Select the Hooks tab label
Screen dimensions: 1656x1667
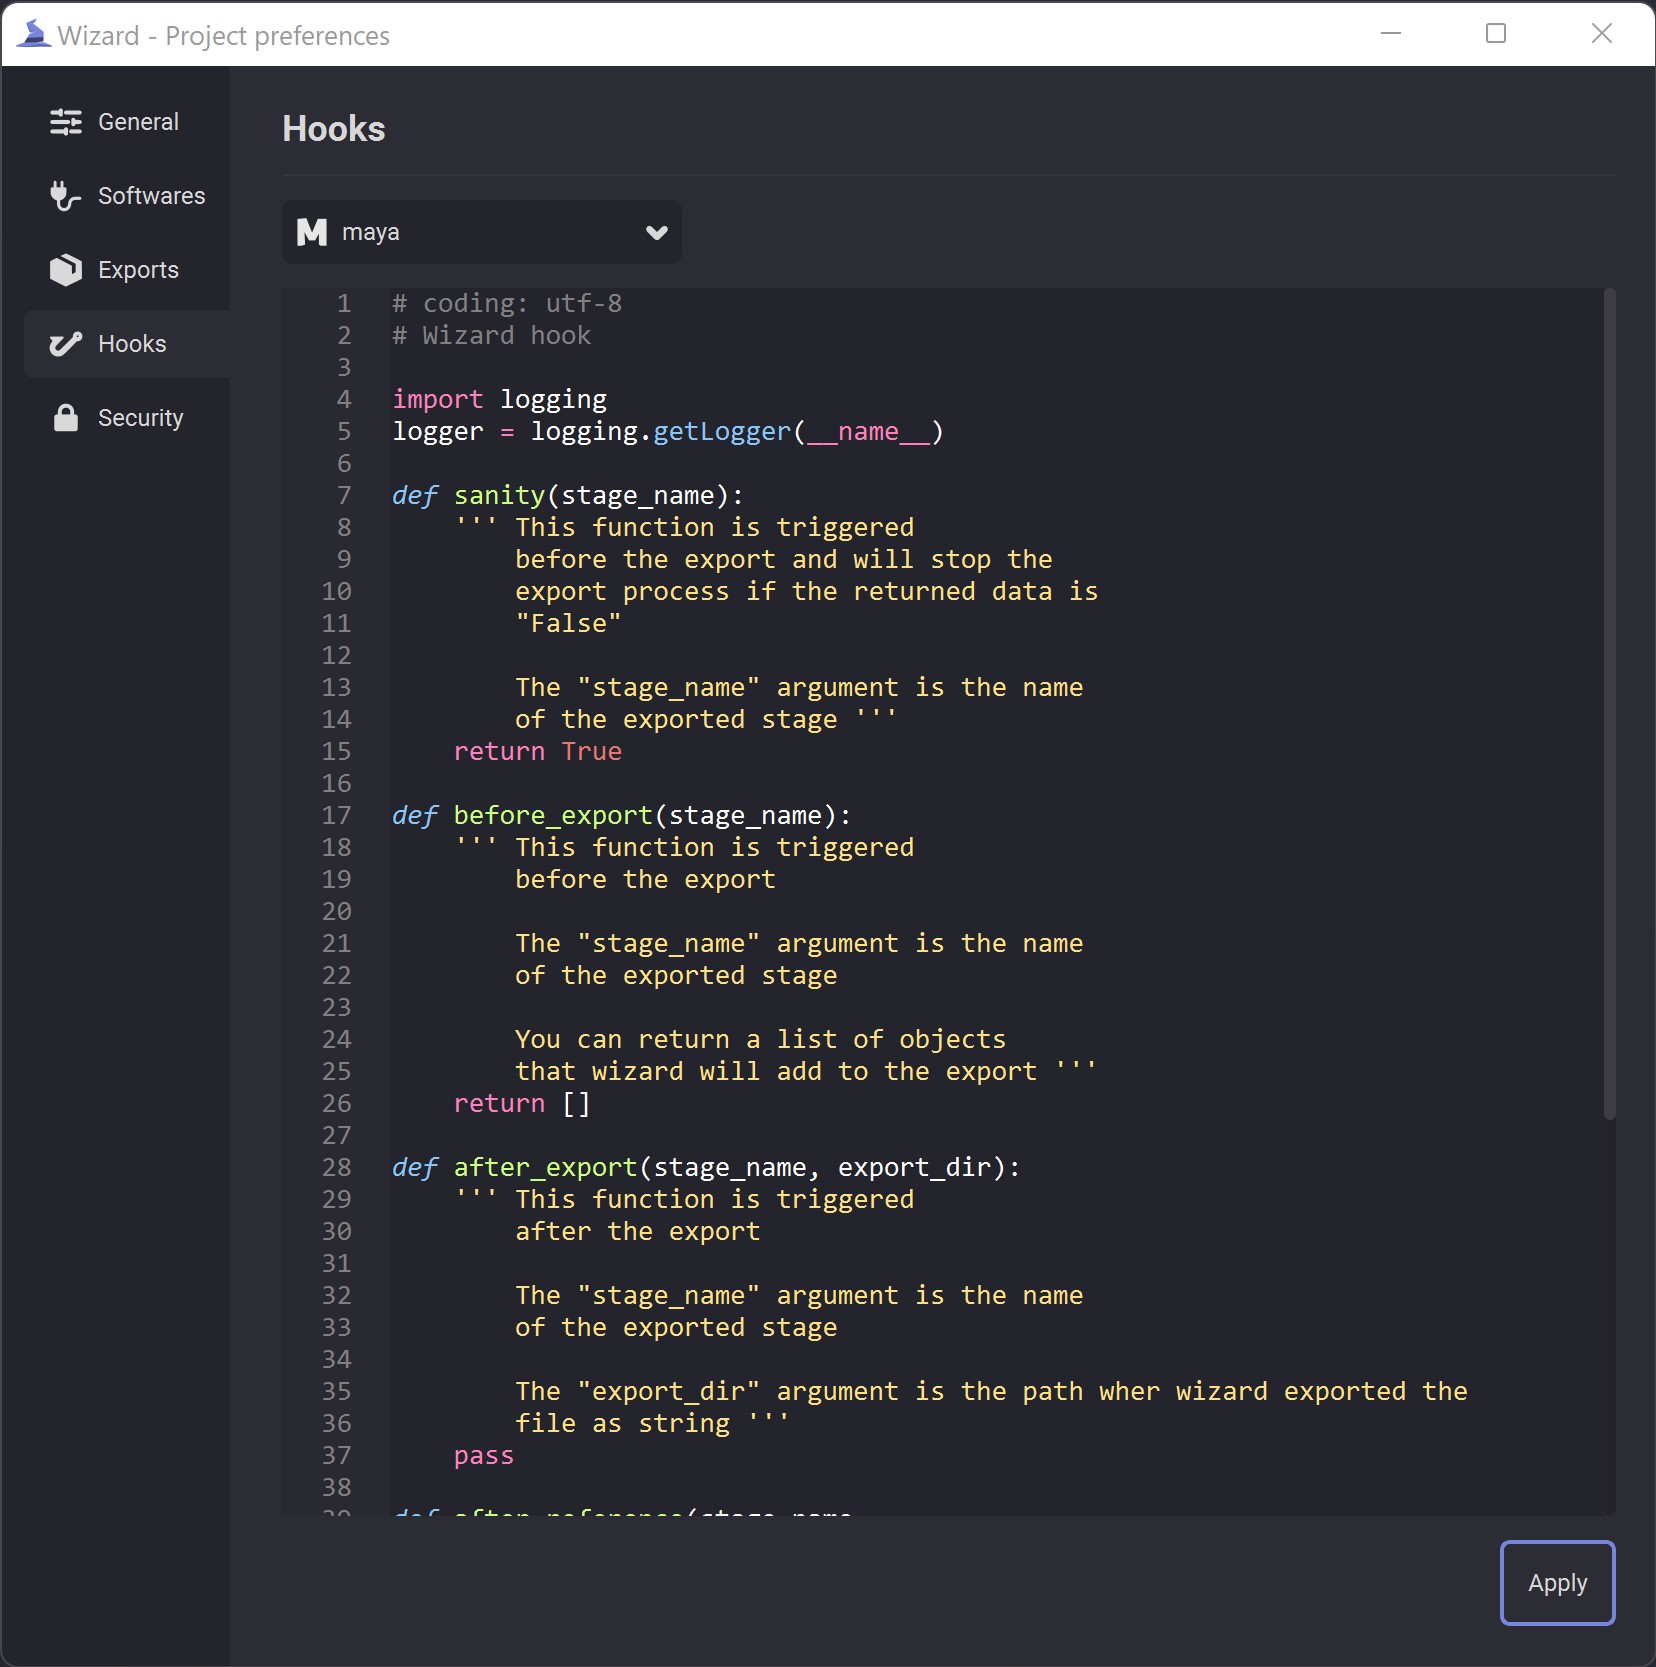click(132, 344)
